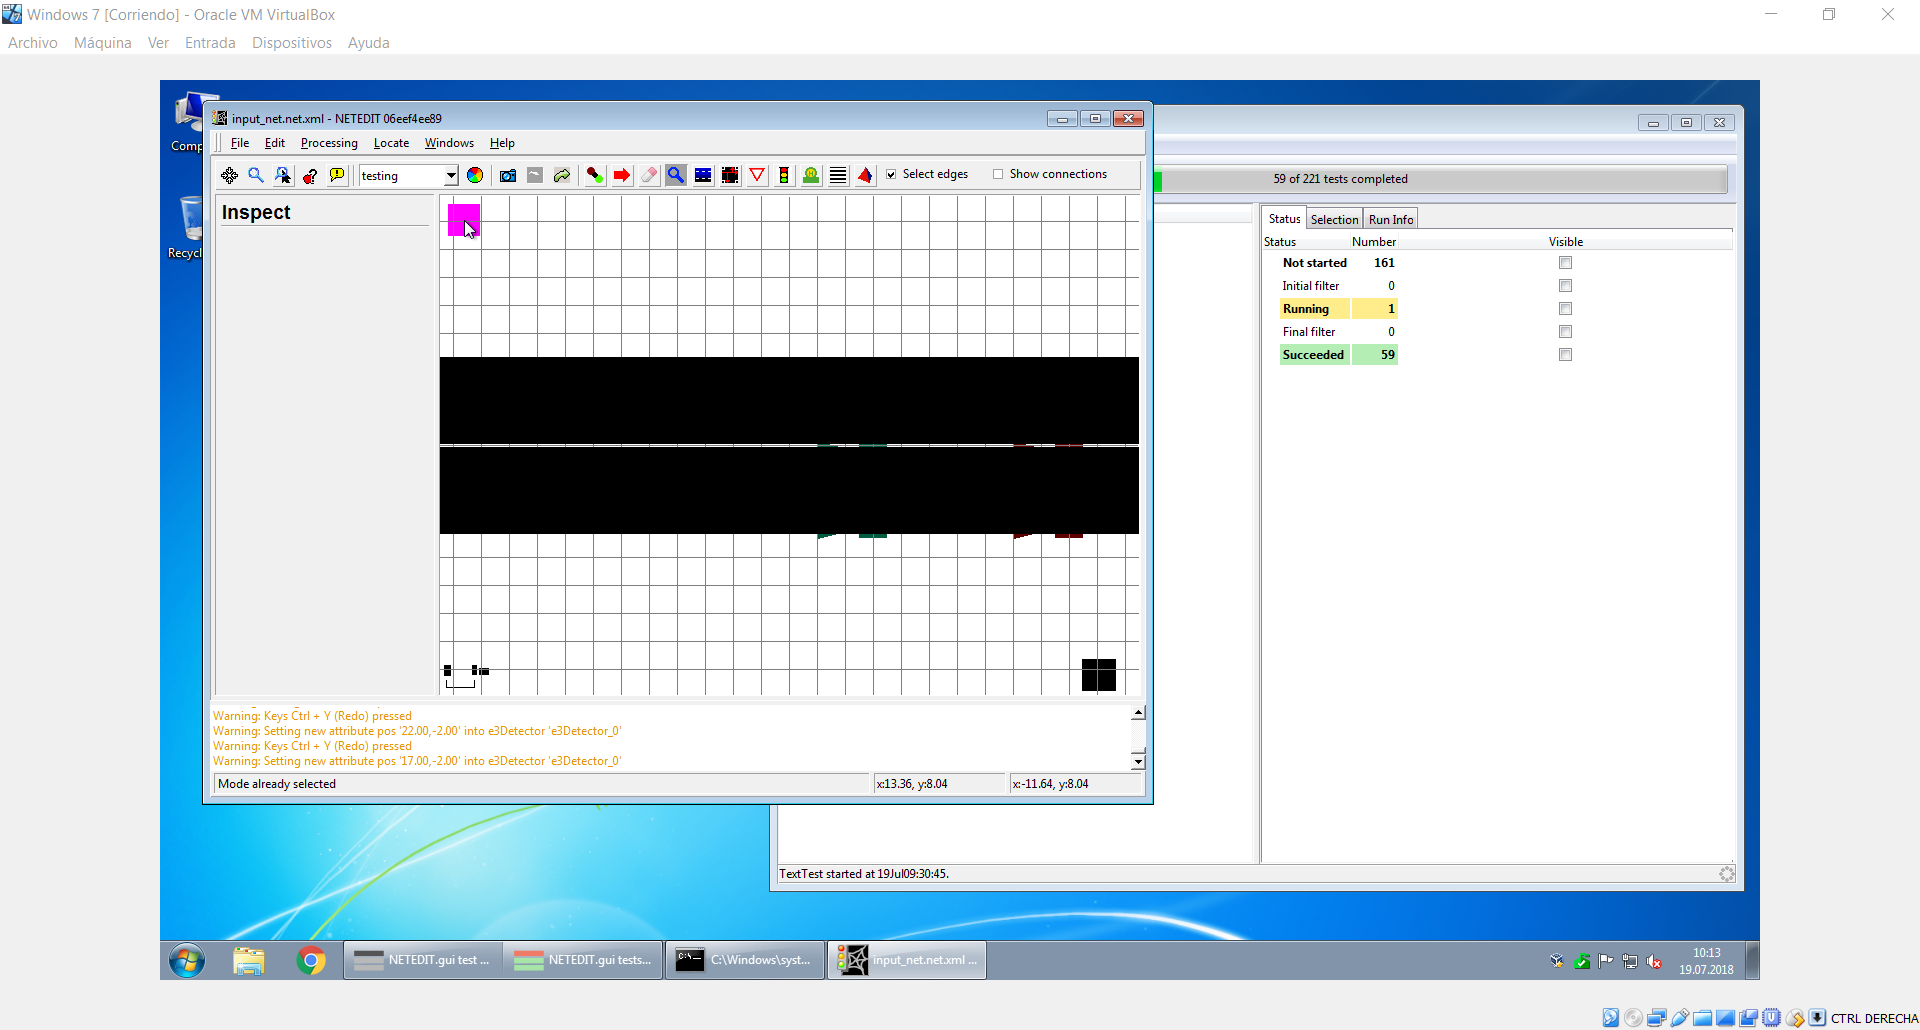The width and height of the screenshot is (1920, 1030).
Task: Open the color wheel scheme editor
Action: (x=475, y=176)
